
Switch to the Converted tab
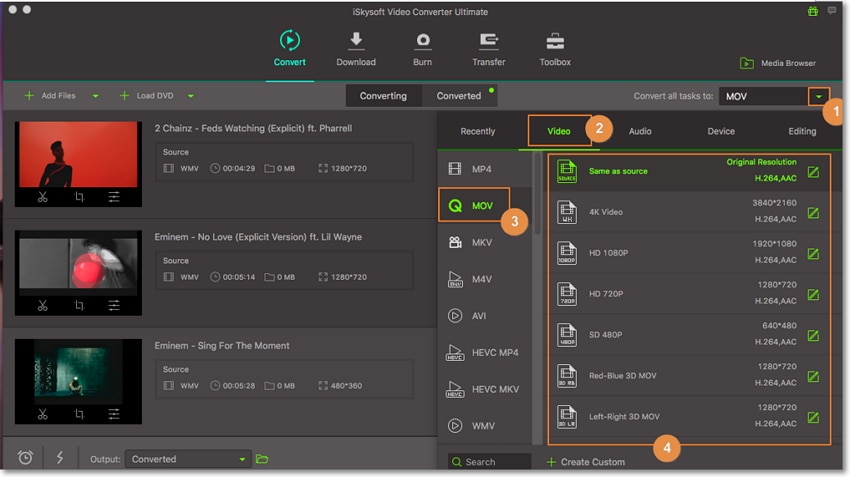click(x=459, y=96)
